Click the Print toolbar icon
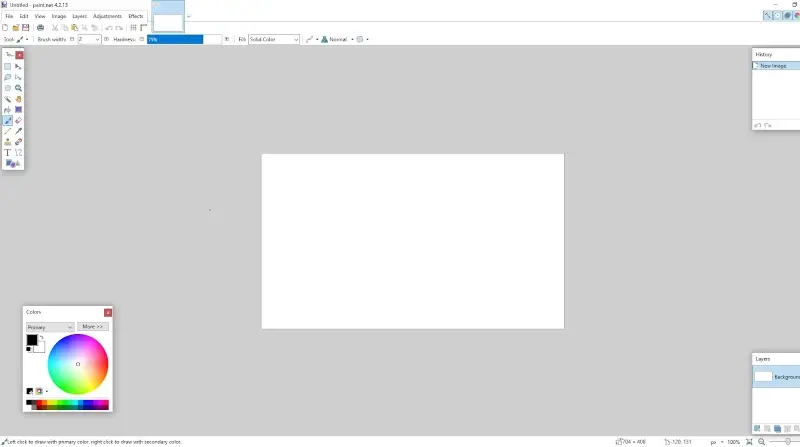The image size is (800, 447). [40, 28]
